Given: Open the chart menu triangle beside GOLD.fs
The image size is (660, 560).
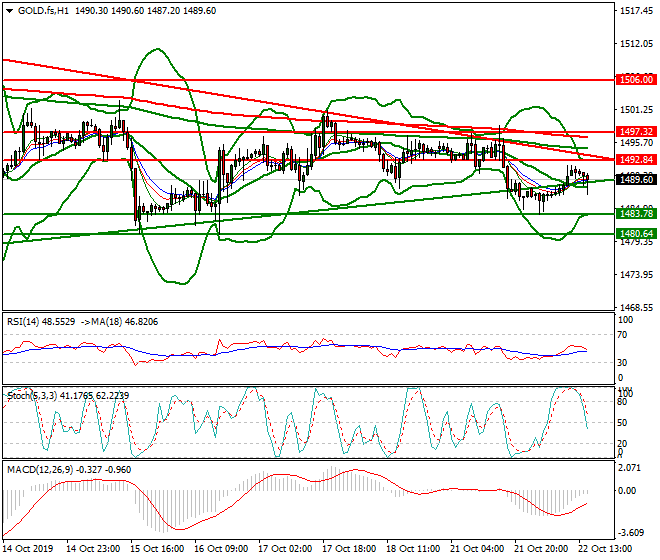Looking at the screenshot, I should (10, 11).
